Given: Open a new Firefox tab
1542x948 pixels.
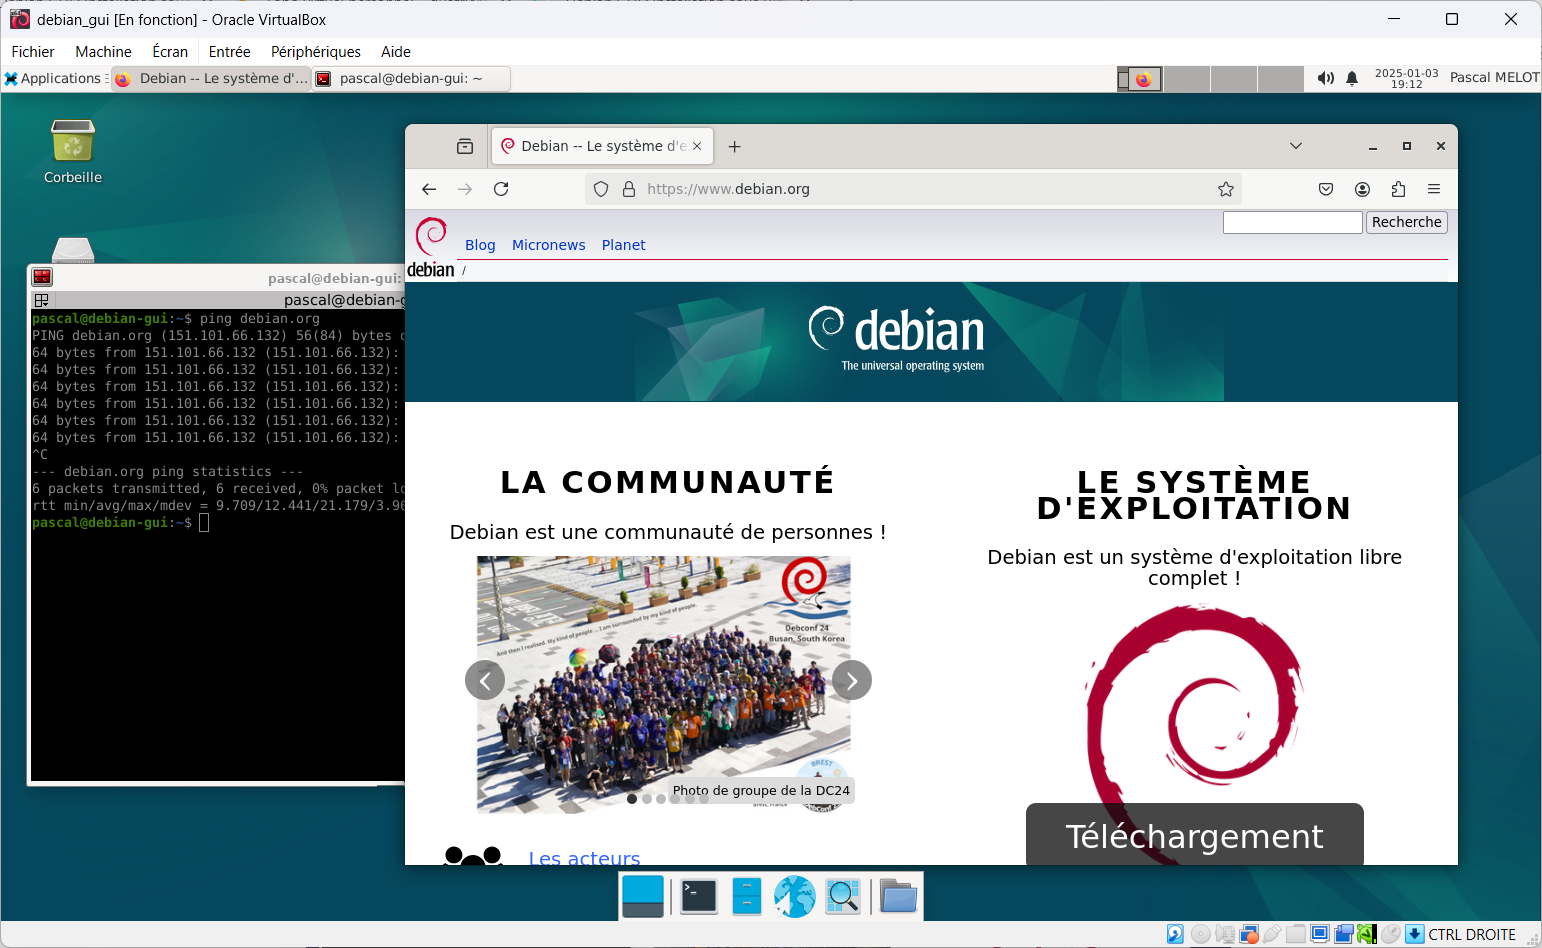Looking at the screenshot, I should tap(735, 146).
